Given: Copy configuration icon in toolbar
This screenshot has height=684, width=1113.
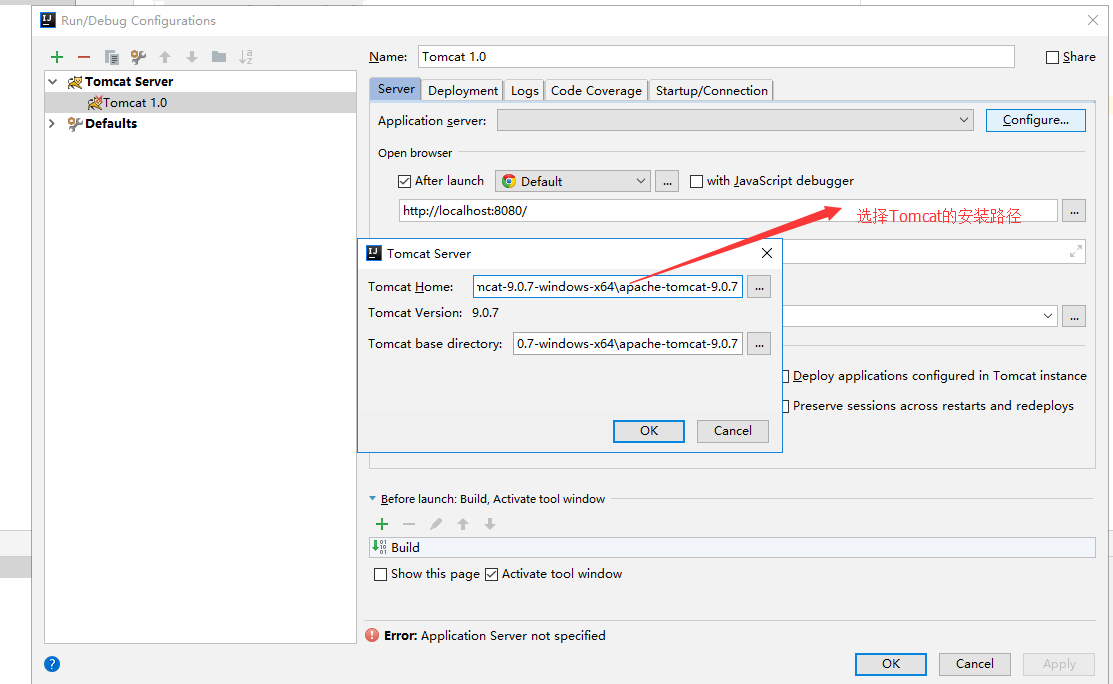Looking at the screenshot, I should 111,57.
